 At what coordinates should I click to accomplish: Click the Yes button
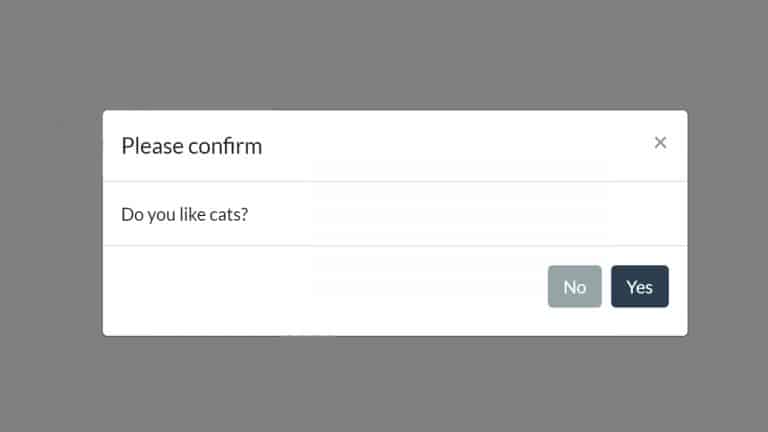[x=639, y=287]
